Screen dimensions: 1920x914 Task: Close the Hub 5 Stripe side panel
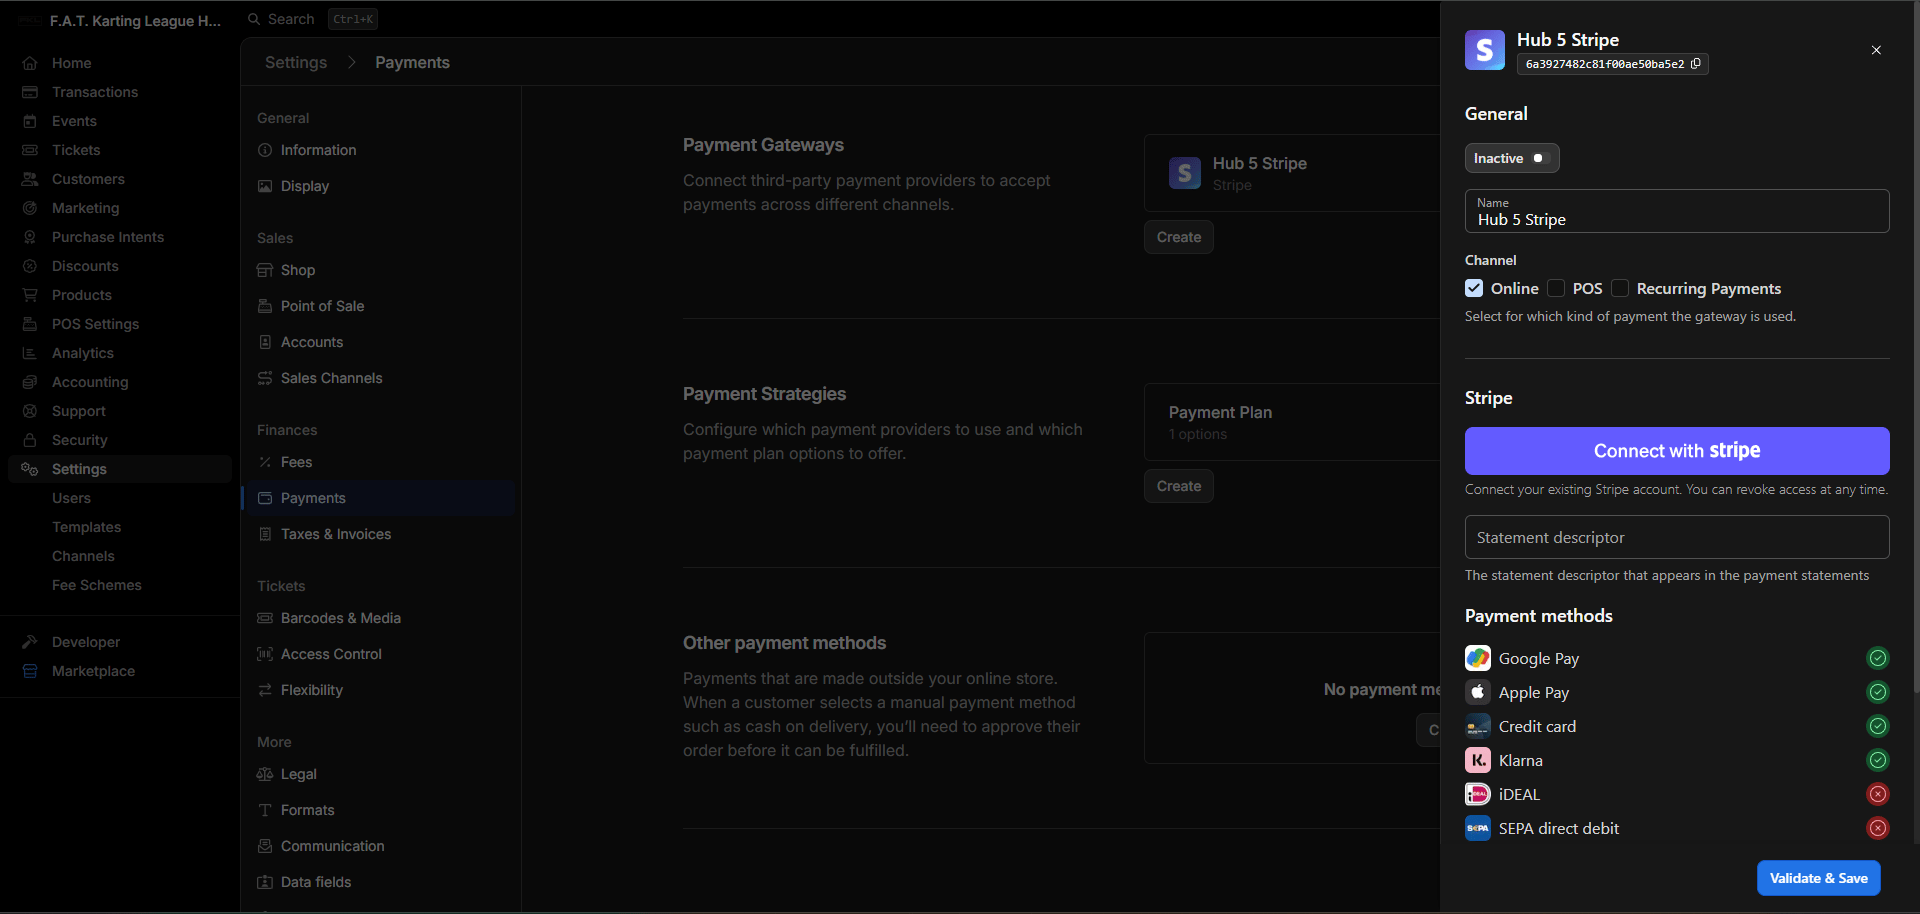[x=1876, y=50]
